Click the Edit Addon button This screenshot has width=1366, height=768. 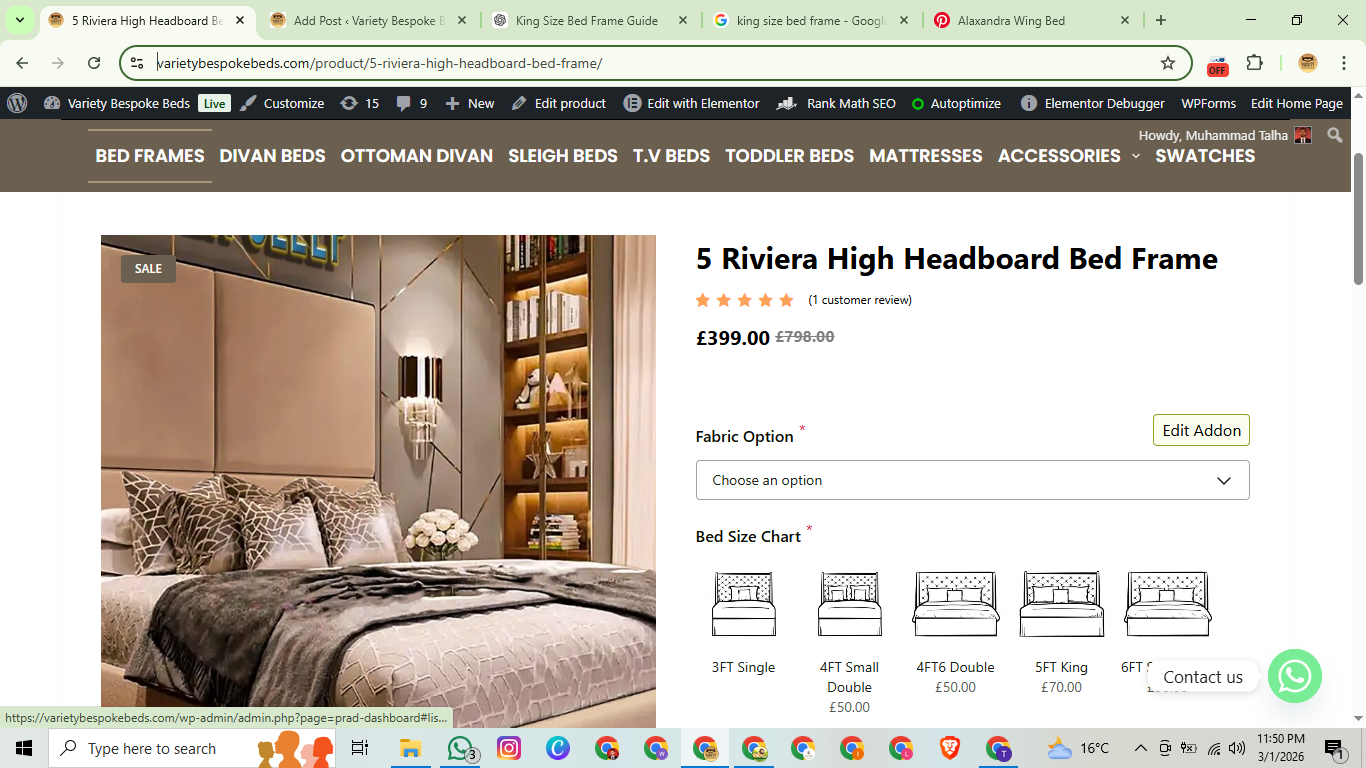1200,430
